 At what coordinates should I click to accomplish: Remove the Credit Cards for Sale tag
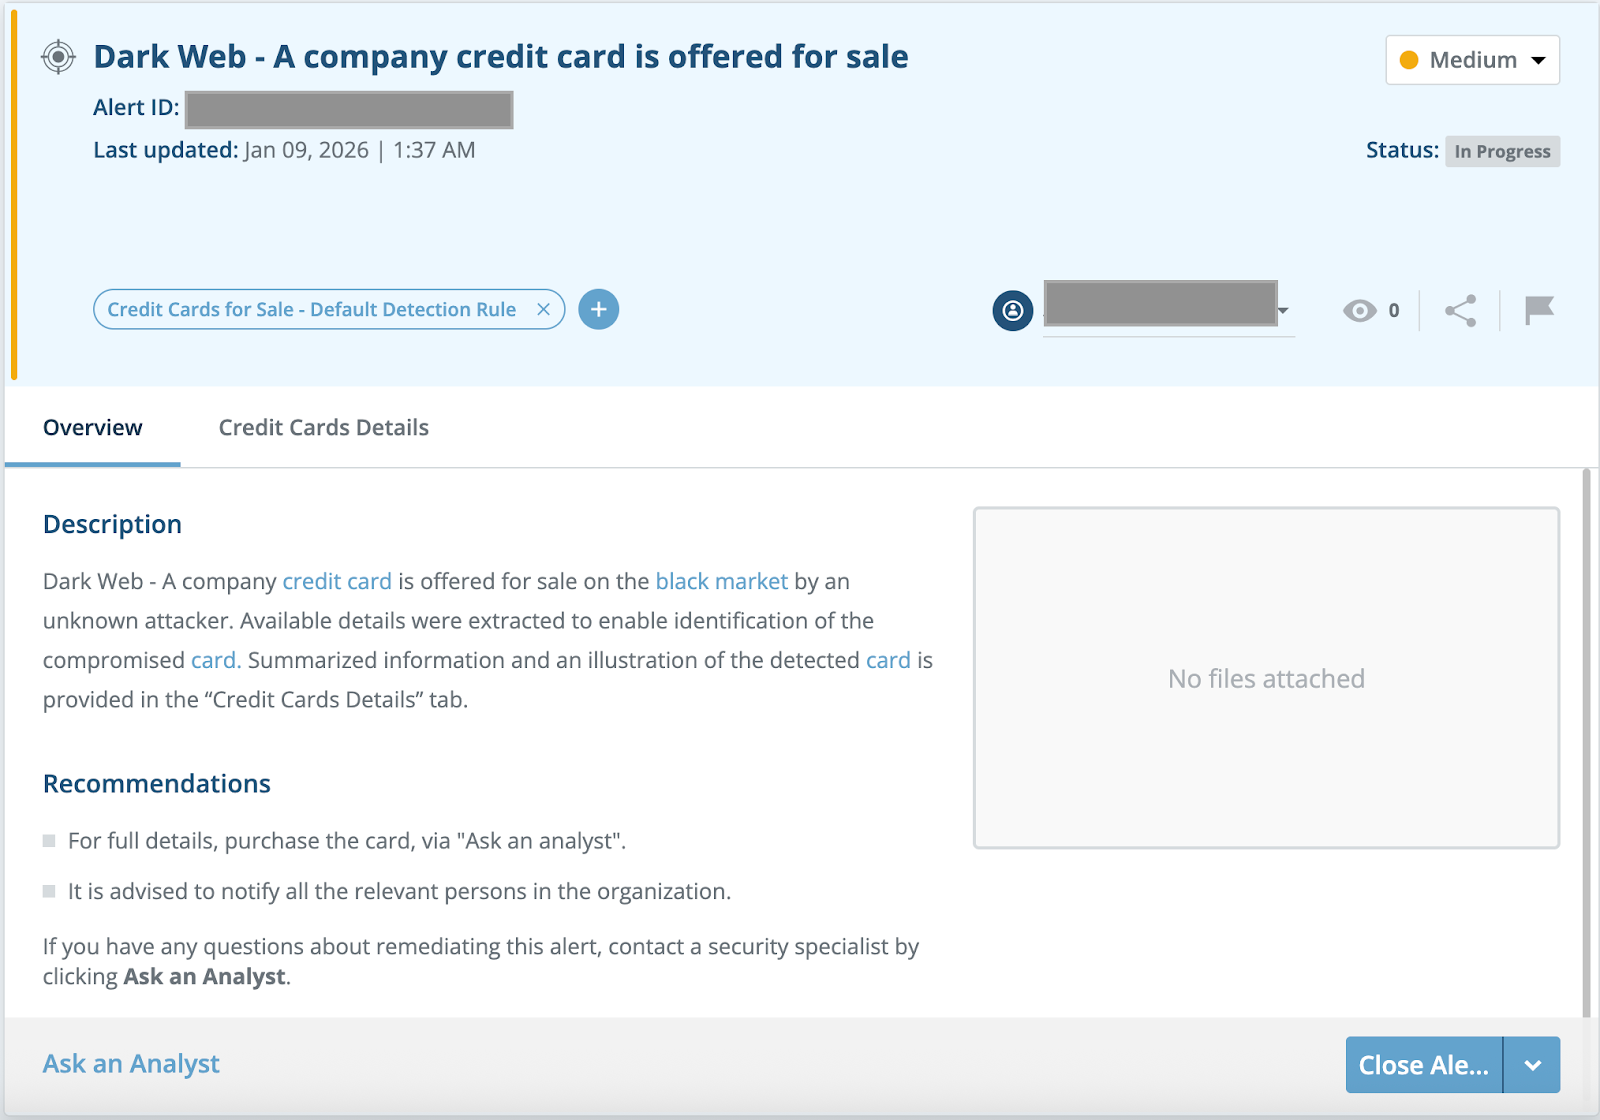(x=543, y=310)
